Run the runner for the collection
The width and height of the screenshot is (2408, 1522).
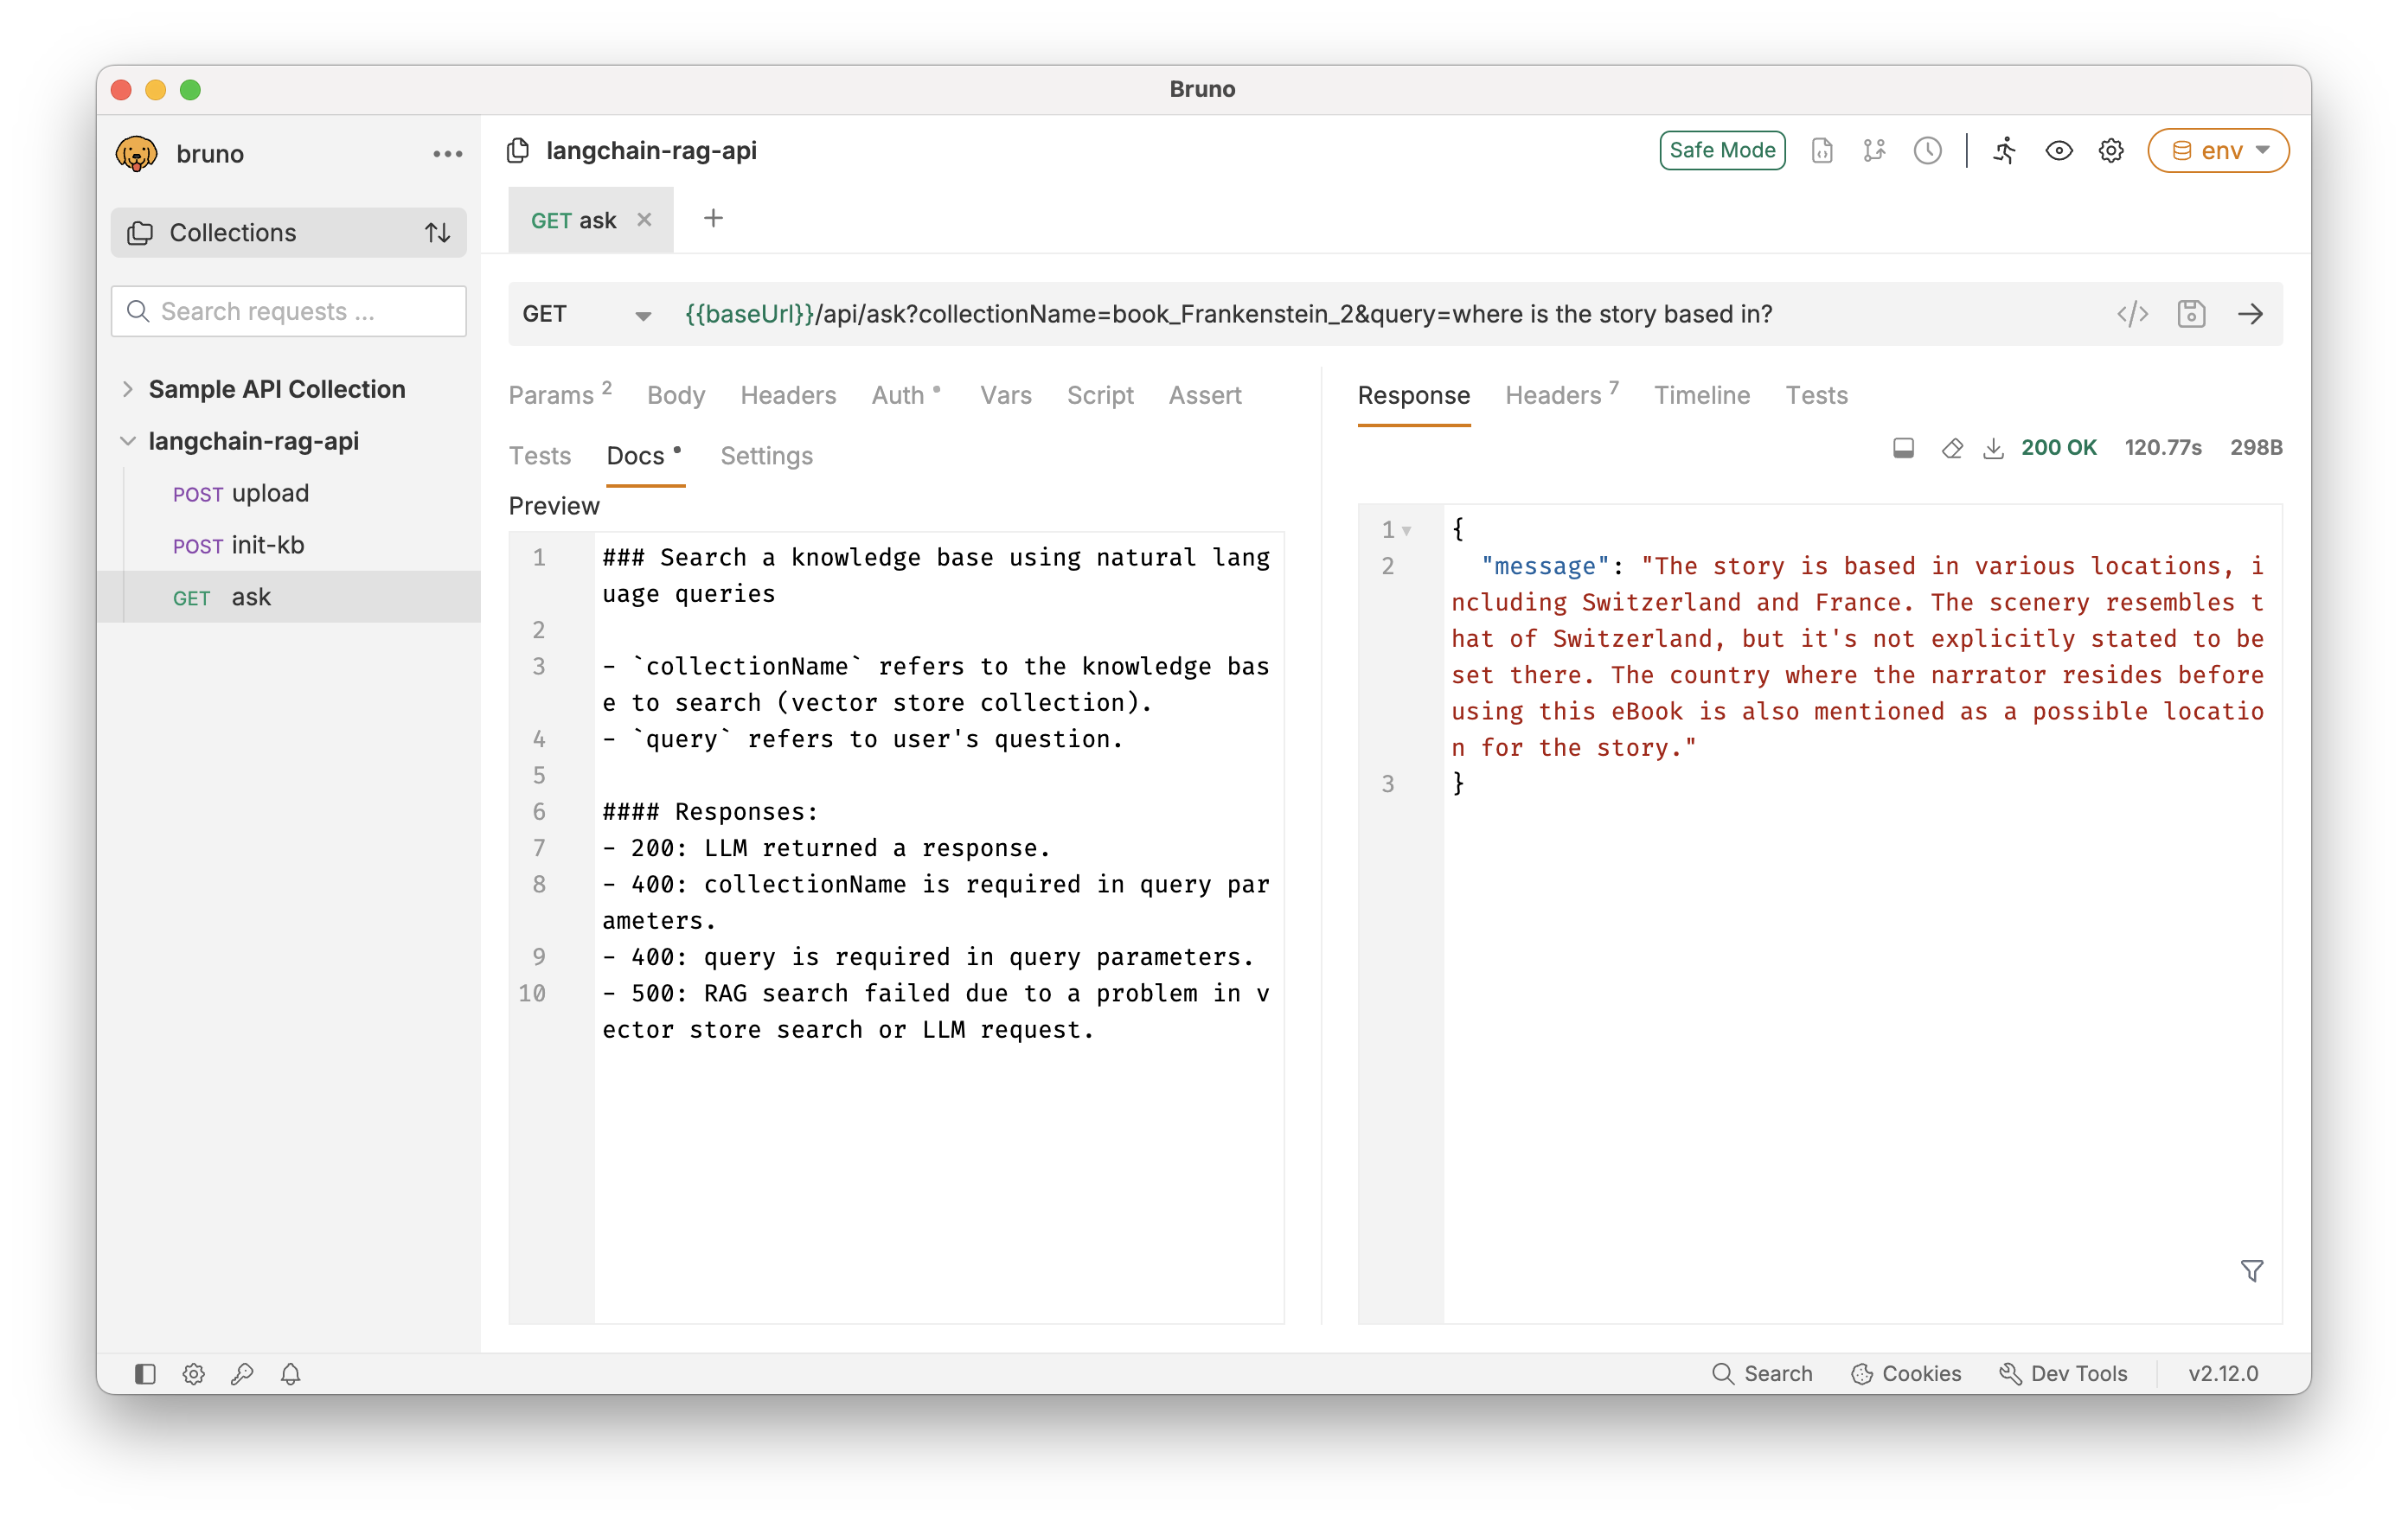click(2004, 150)
